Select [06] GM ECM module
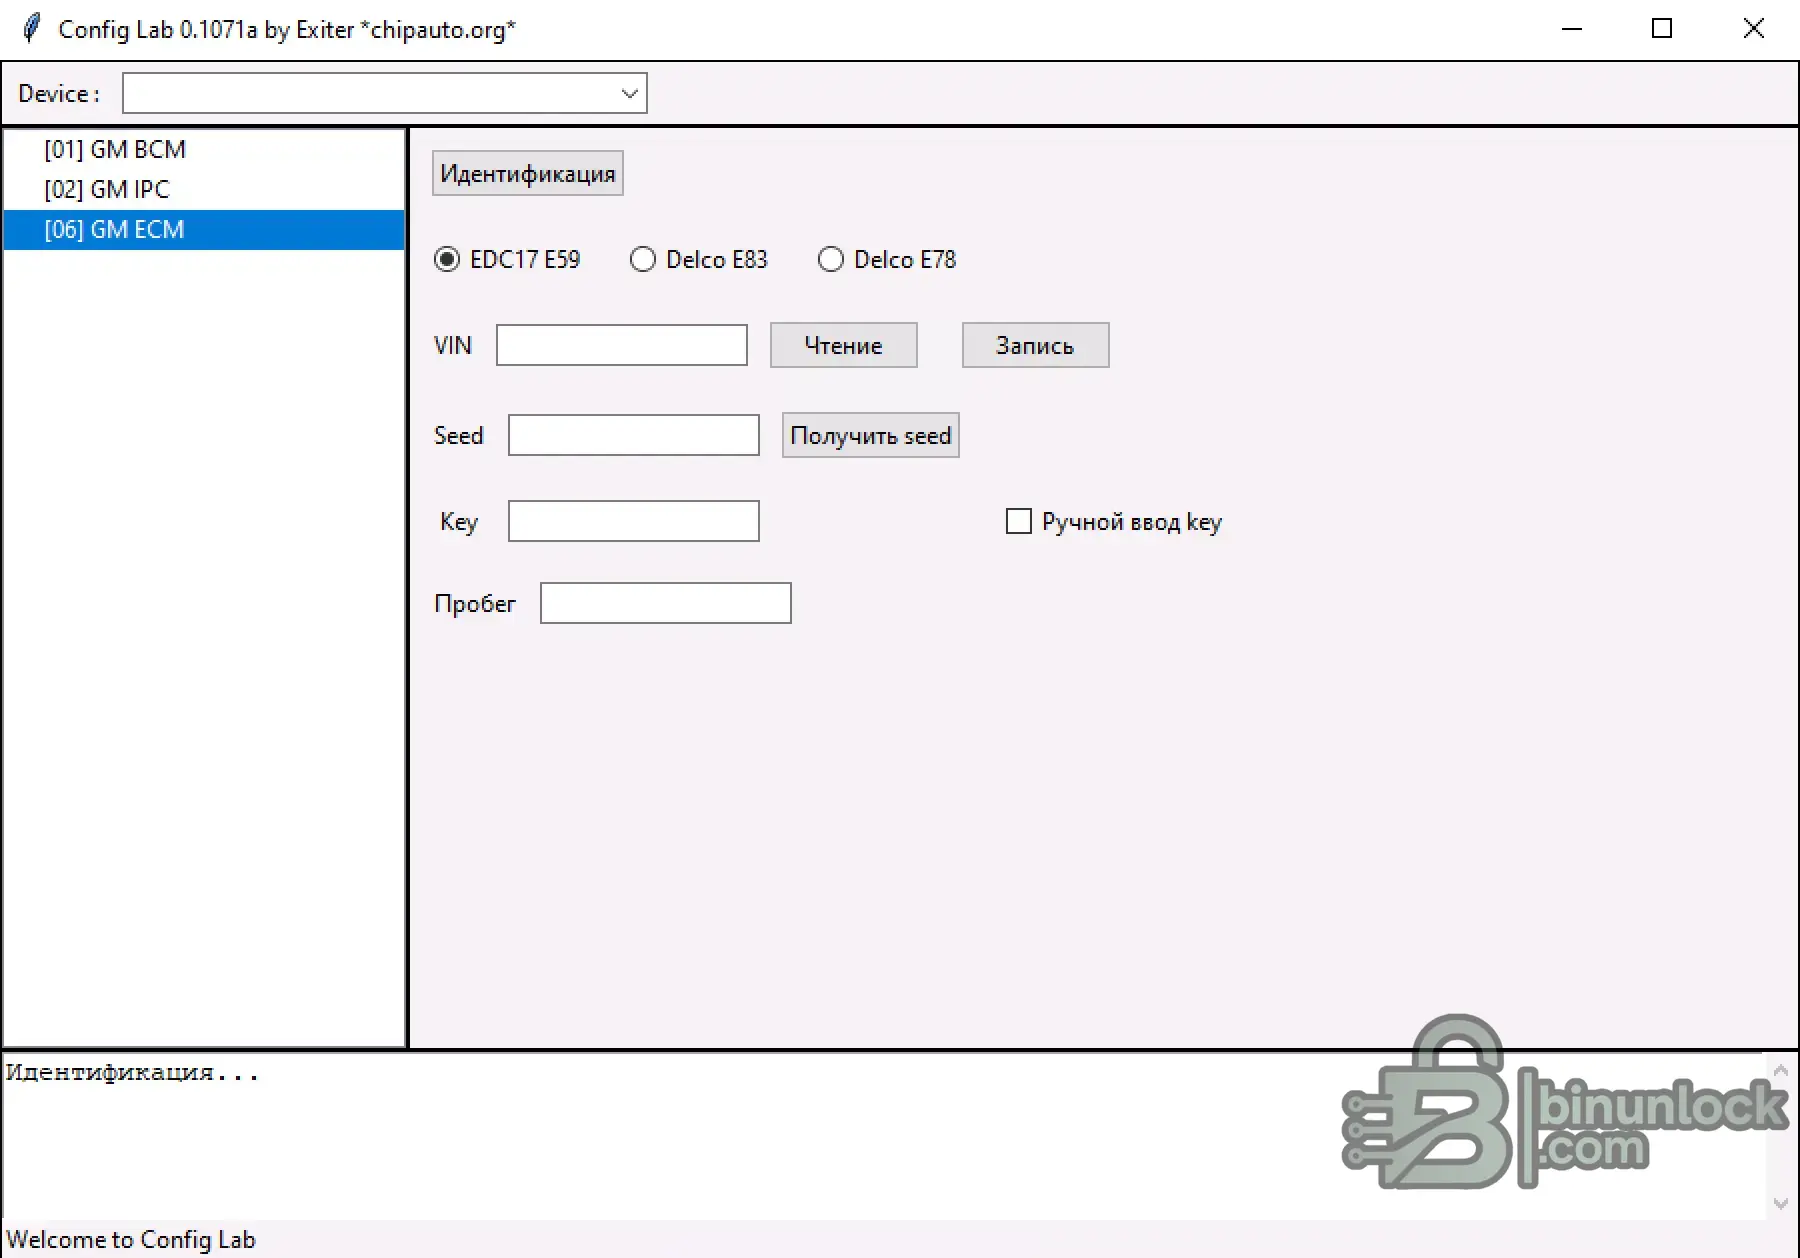 (x=204, y=230)
